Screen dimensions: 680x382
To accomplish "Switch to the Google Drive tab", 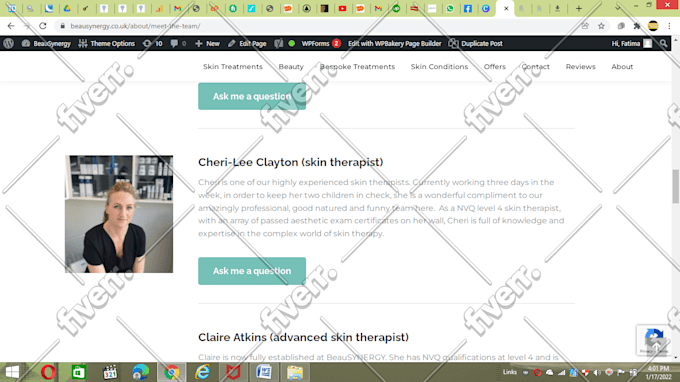I will [67, 8].
